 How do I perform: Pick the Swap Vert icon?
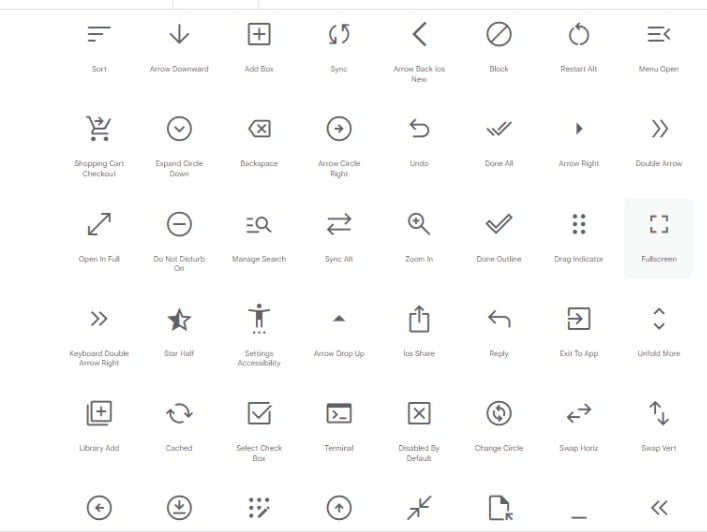pyautogui.click(x=659, y=413)
